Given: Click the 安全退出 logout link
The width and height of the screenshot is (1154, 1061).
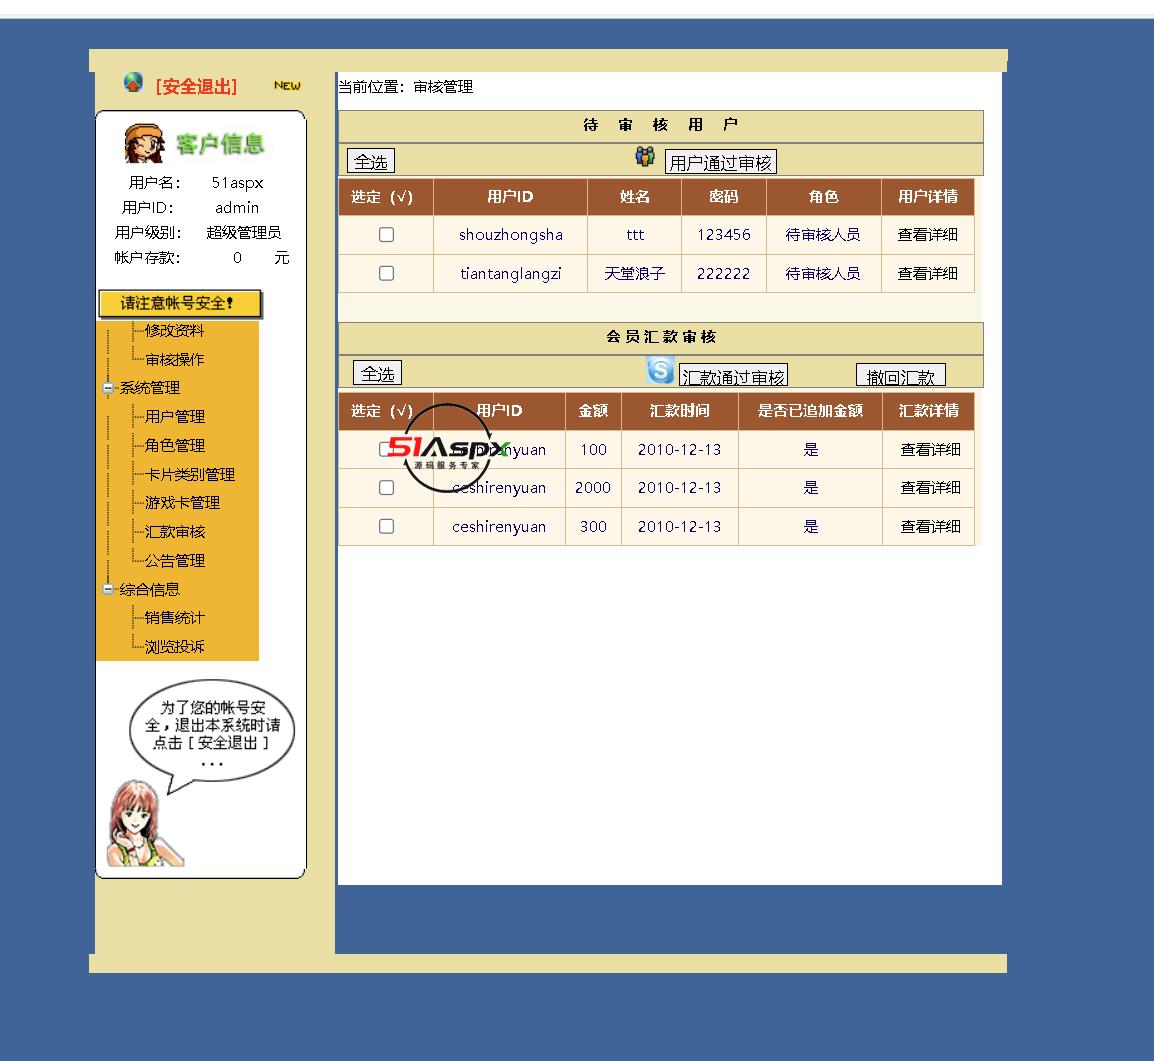Looking at the screenshot, I should tap(197, 87).
